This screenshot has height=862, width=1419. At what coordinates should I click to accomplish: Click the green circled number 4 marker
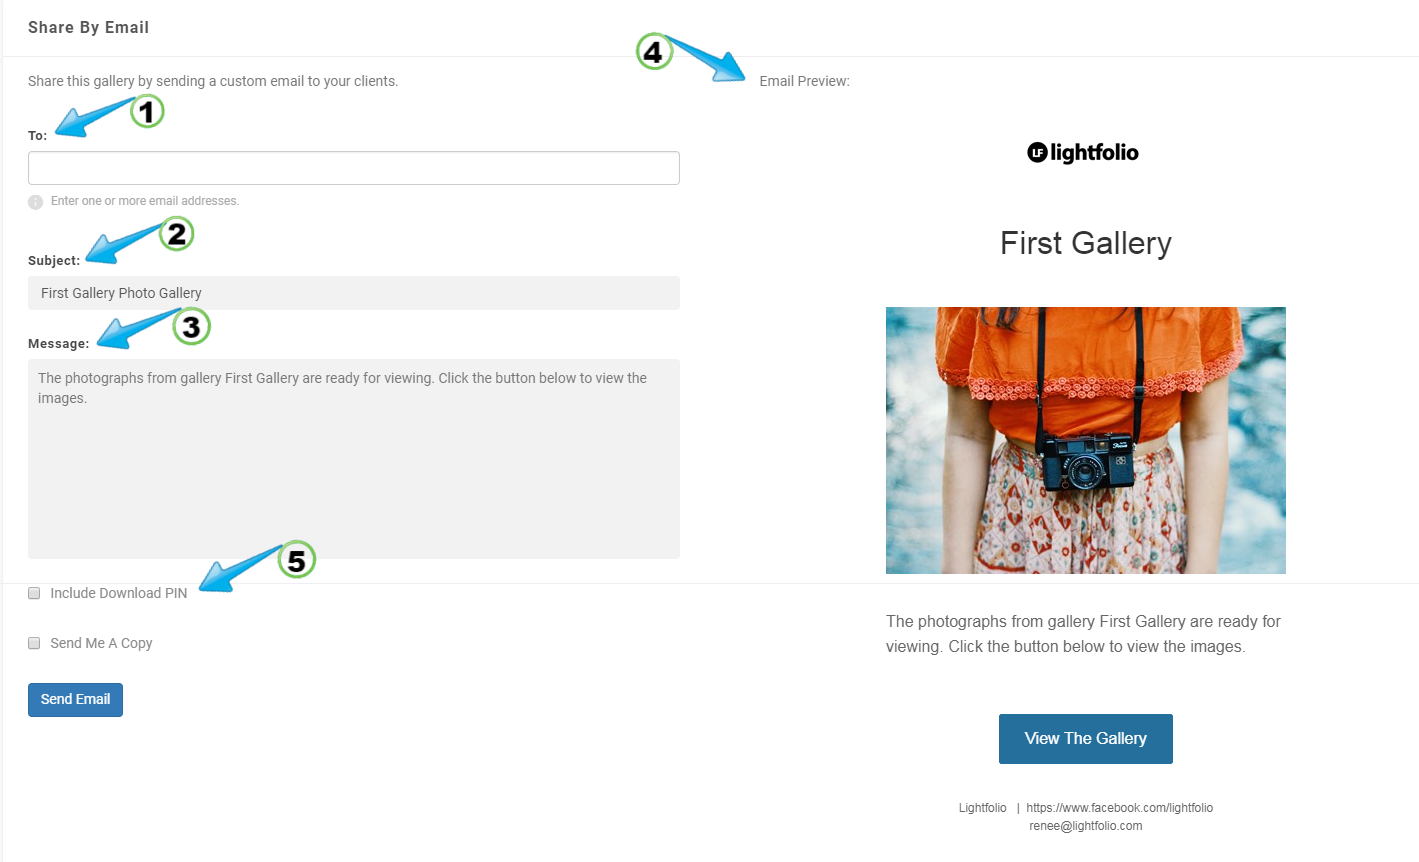[x=653, y=52]
